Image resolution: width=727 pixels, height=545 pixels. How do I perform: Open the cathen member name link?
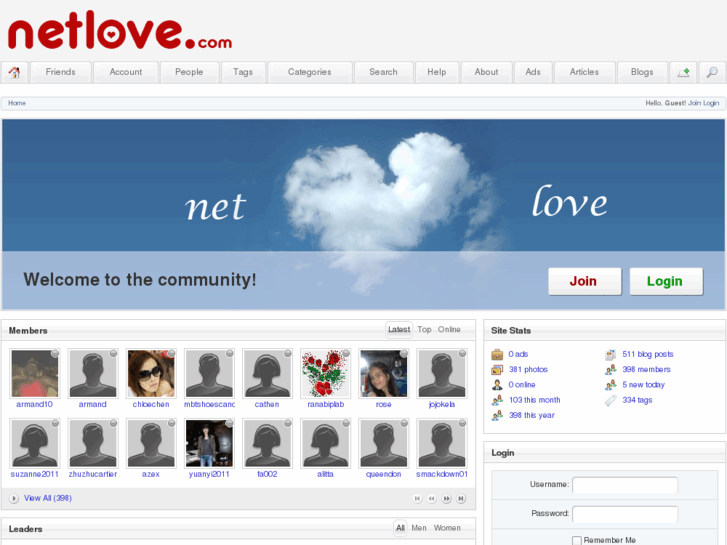coord(267,404)
